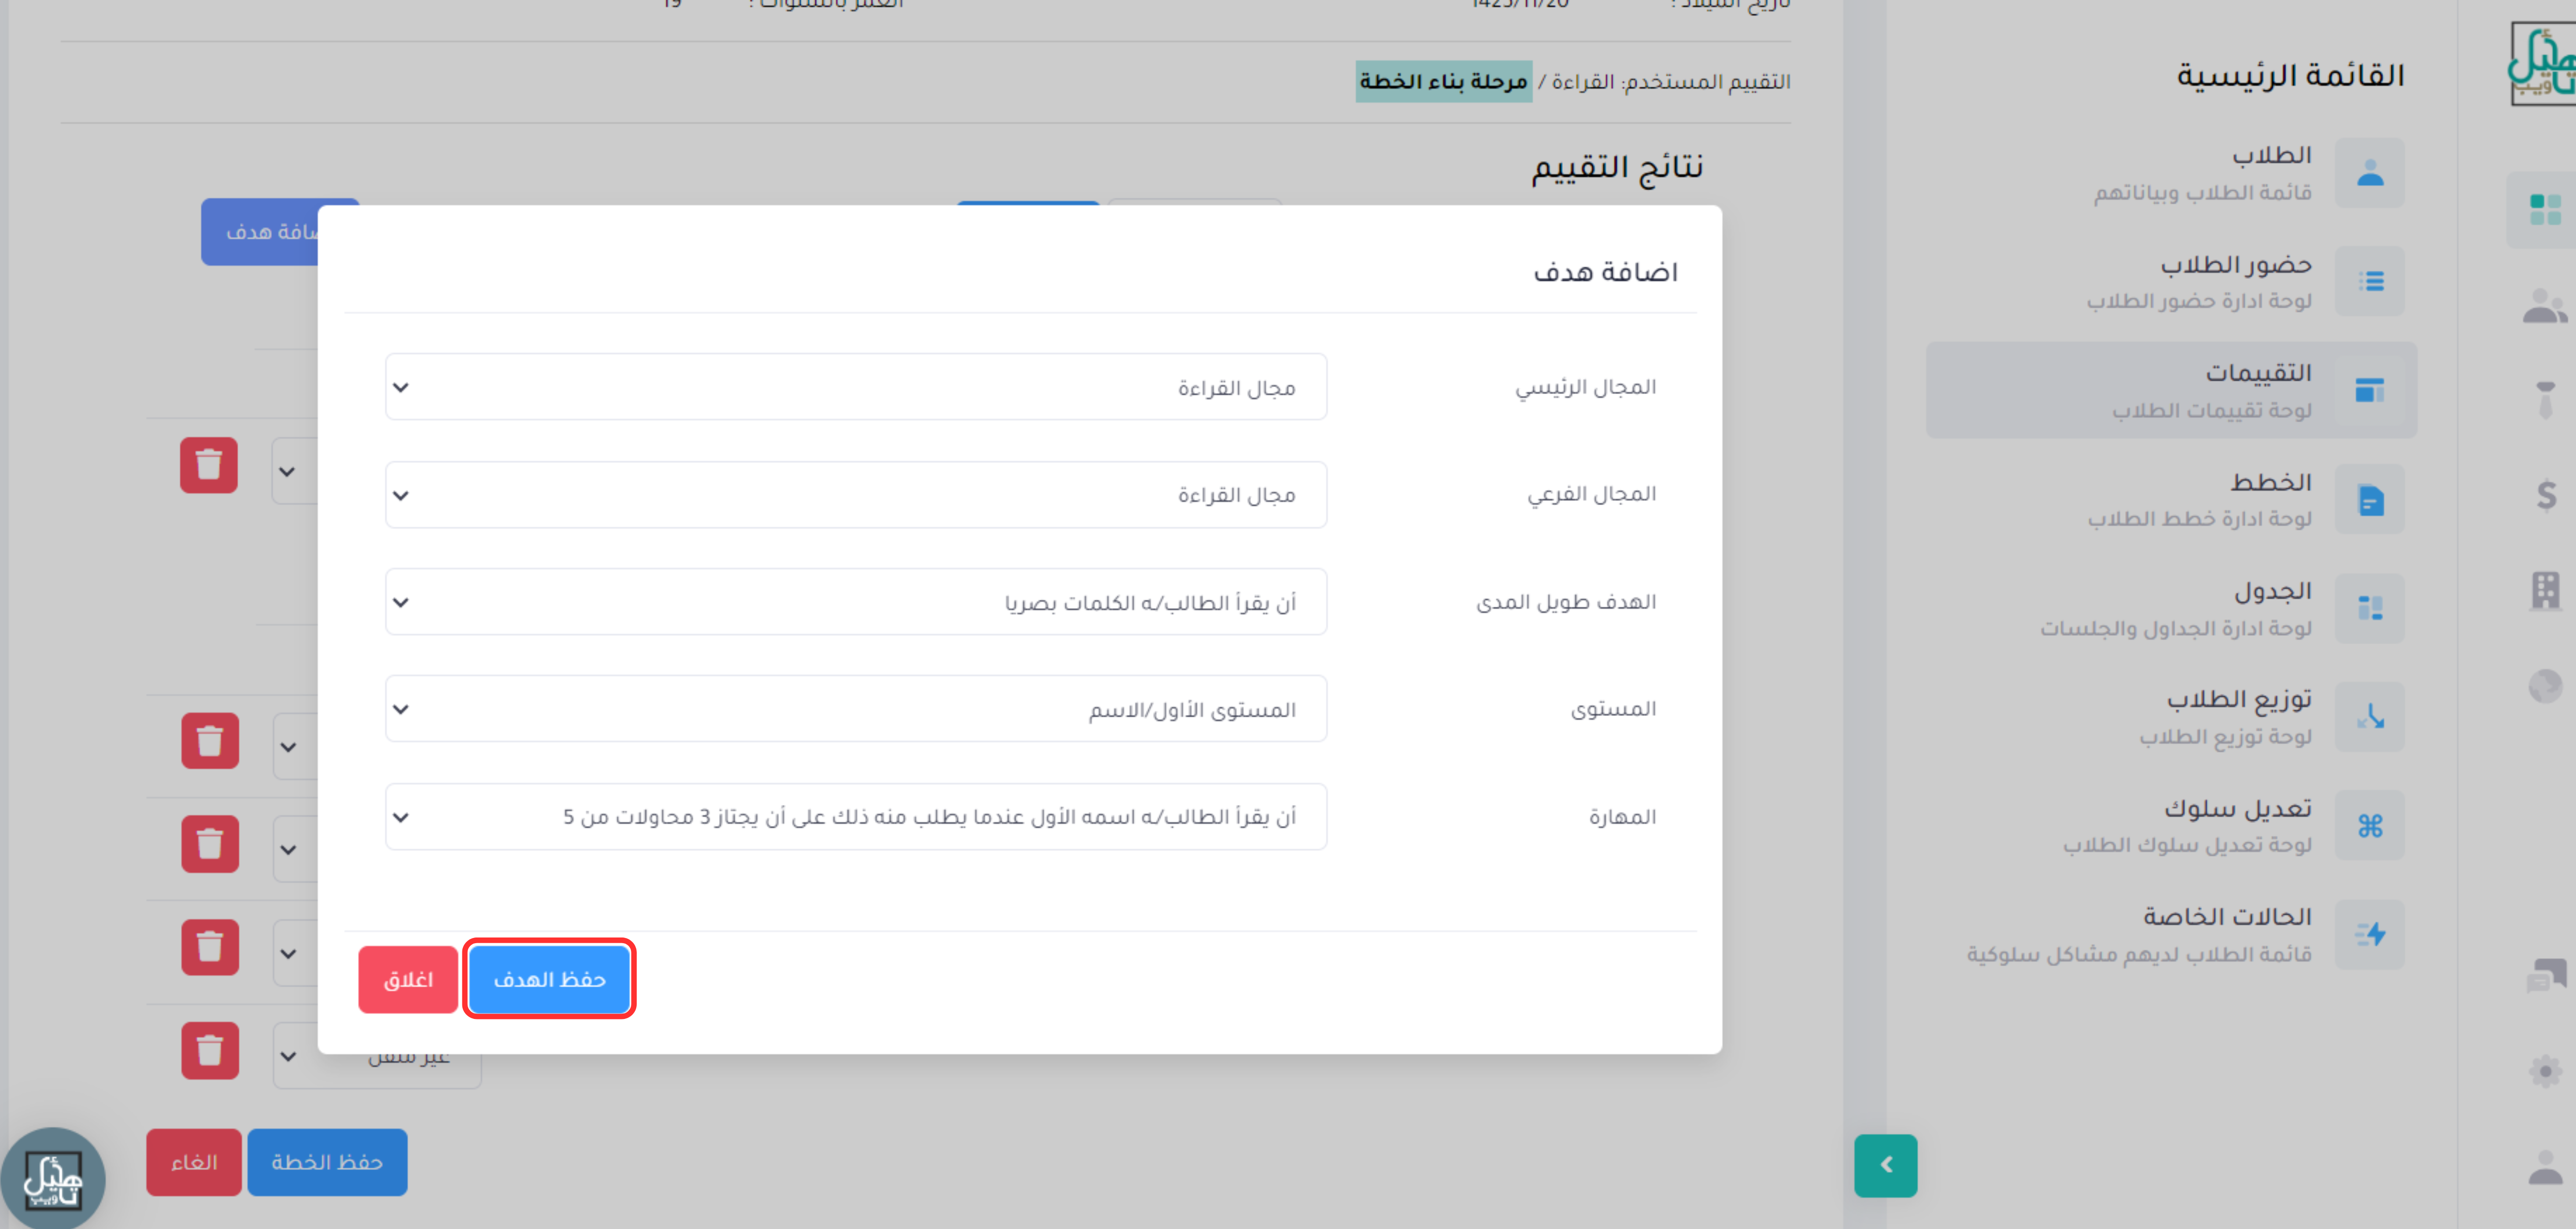Click حفظ الخطة save plan button
This screenshot has height=1229, width=2576.
click(327, 1161)
